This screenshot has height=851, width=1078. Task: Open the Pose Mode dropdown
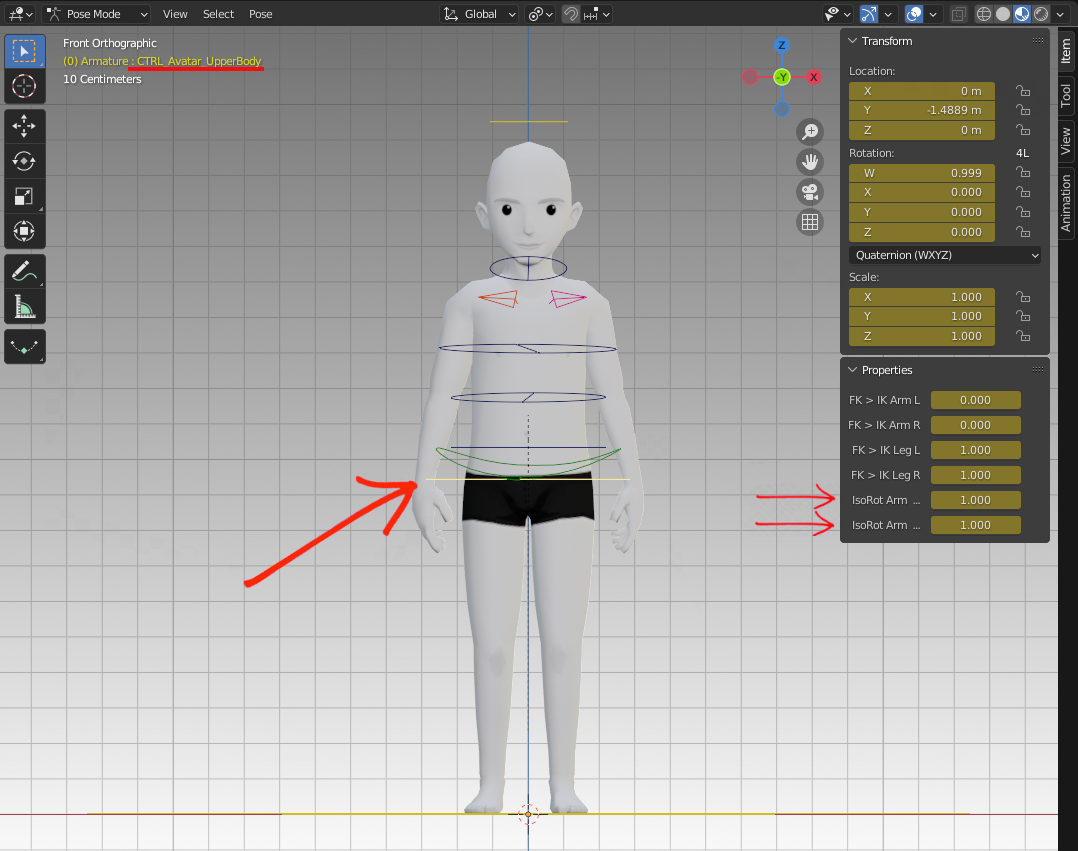[97, 14]
